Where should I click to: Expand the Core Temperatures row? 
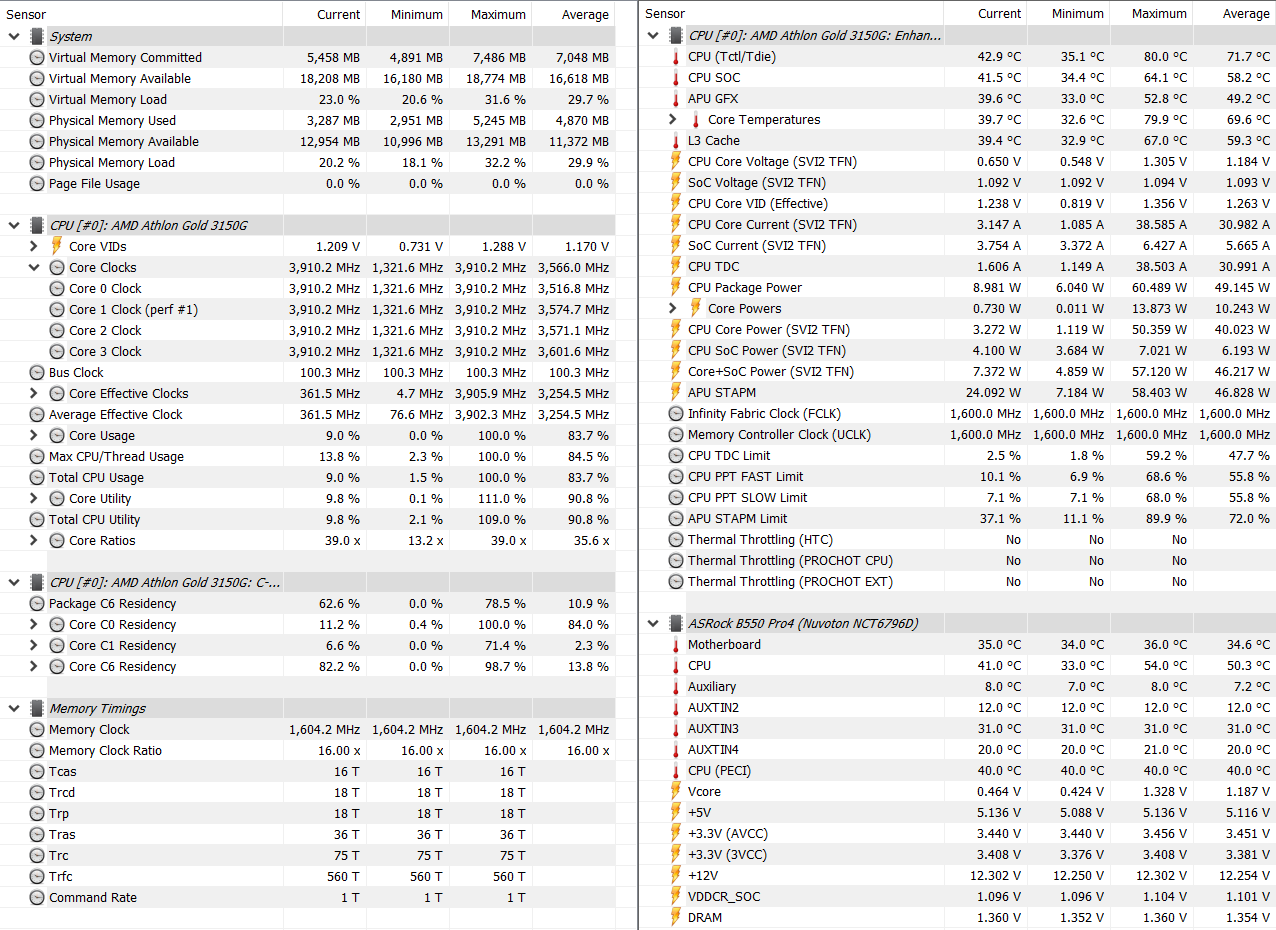point(673,120)
